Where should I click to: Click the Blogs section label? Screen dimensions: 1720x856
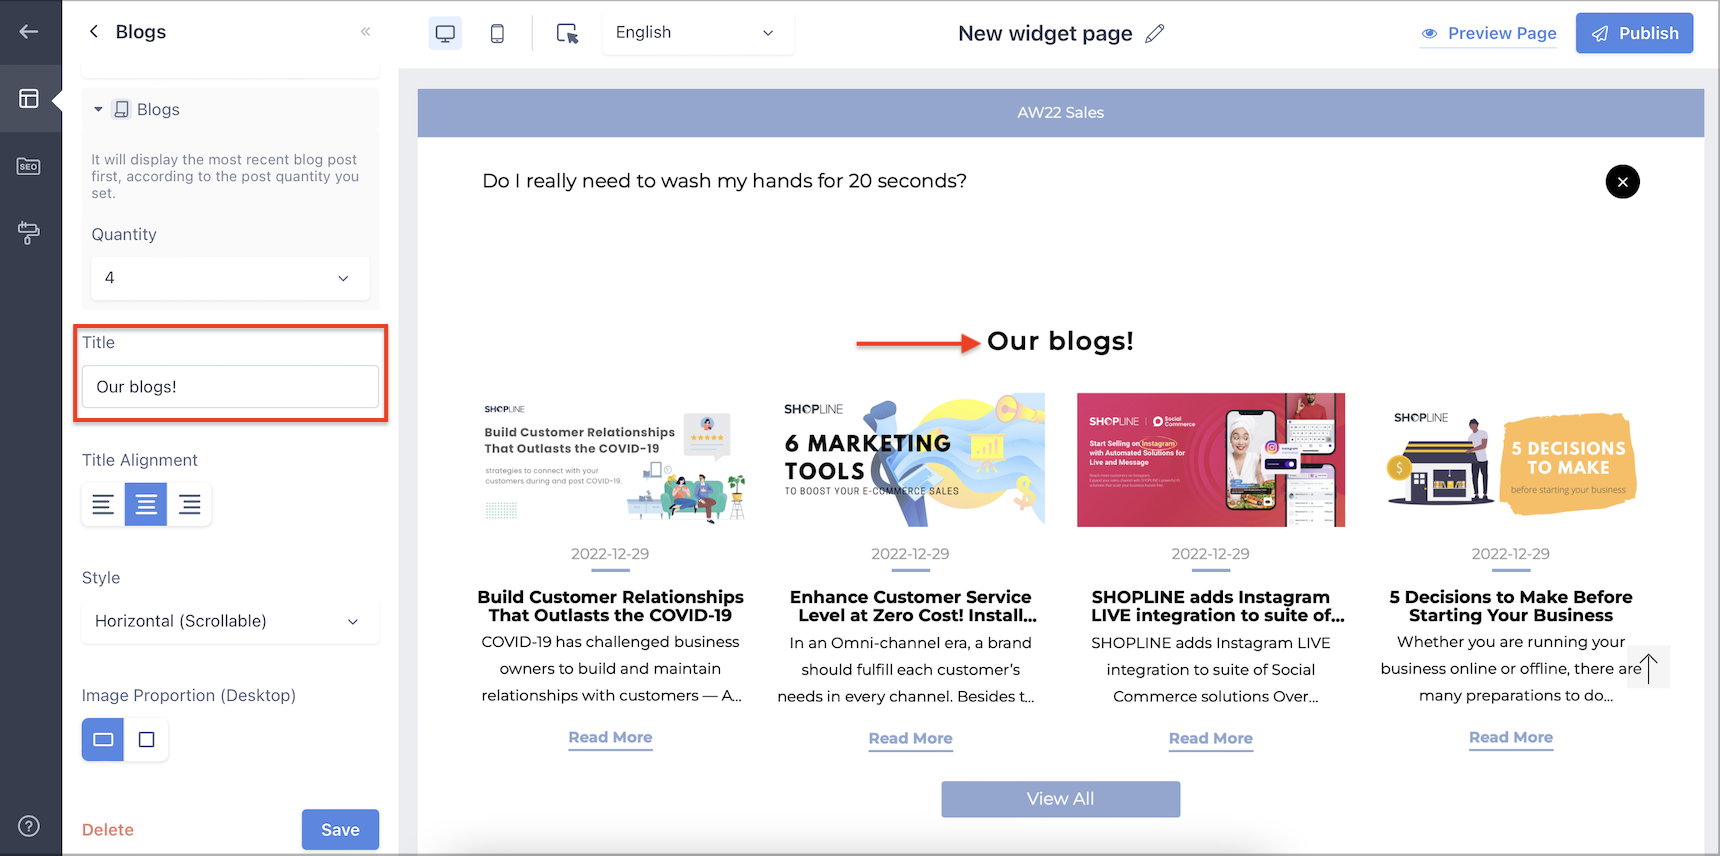(x=158, y=110)
